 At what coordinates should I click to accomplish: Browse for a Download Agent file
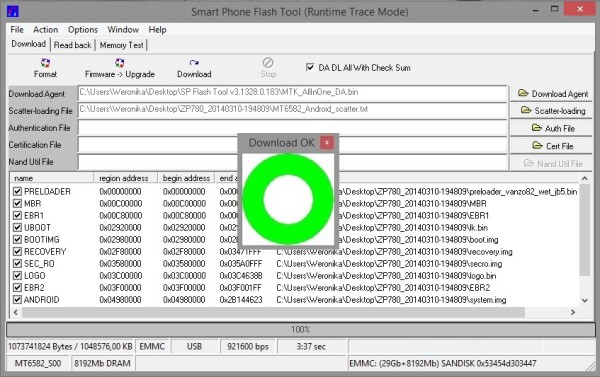tap(551, 94)
